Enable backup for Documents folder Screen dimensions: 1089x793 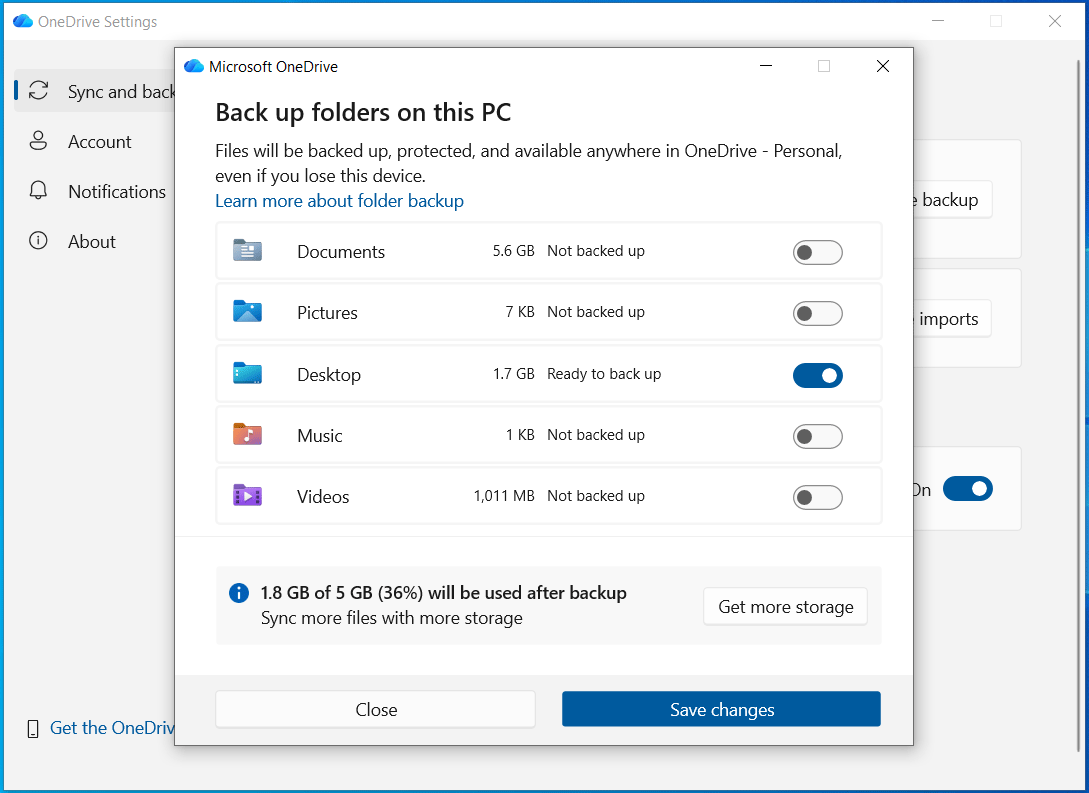click(817, 253)
